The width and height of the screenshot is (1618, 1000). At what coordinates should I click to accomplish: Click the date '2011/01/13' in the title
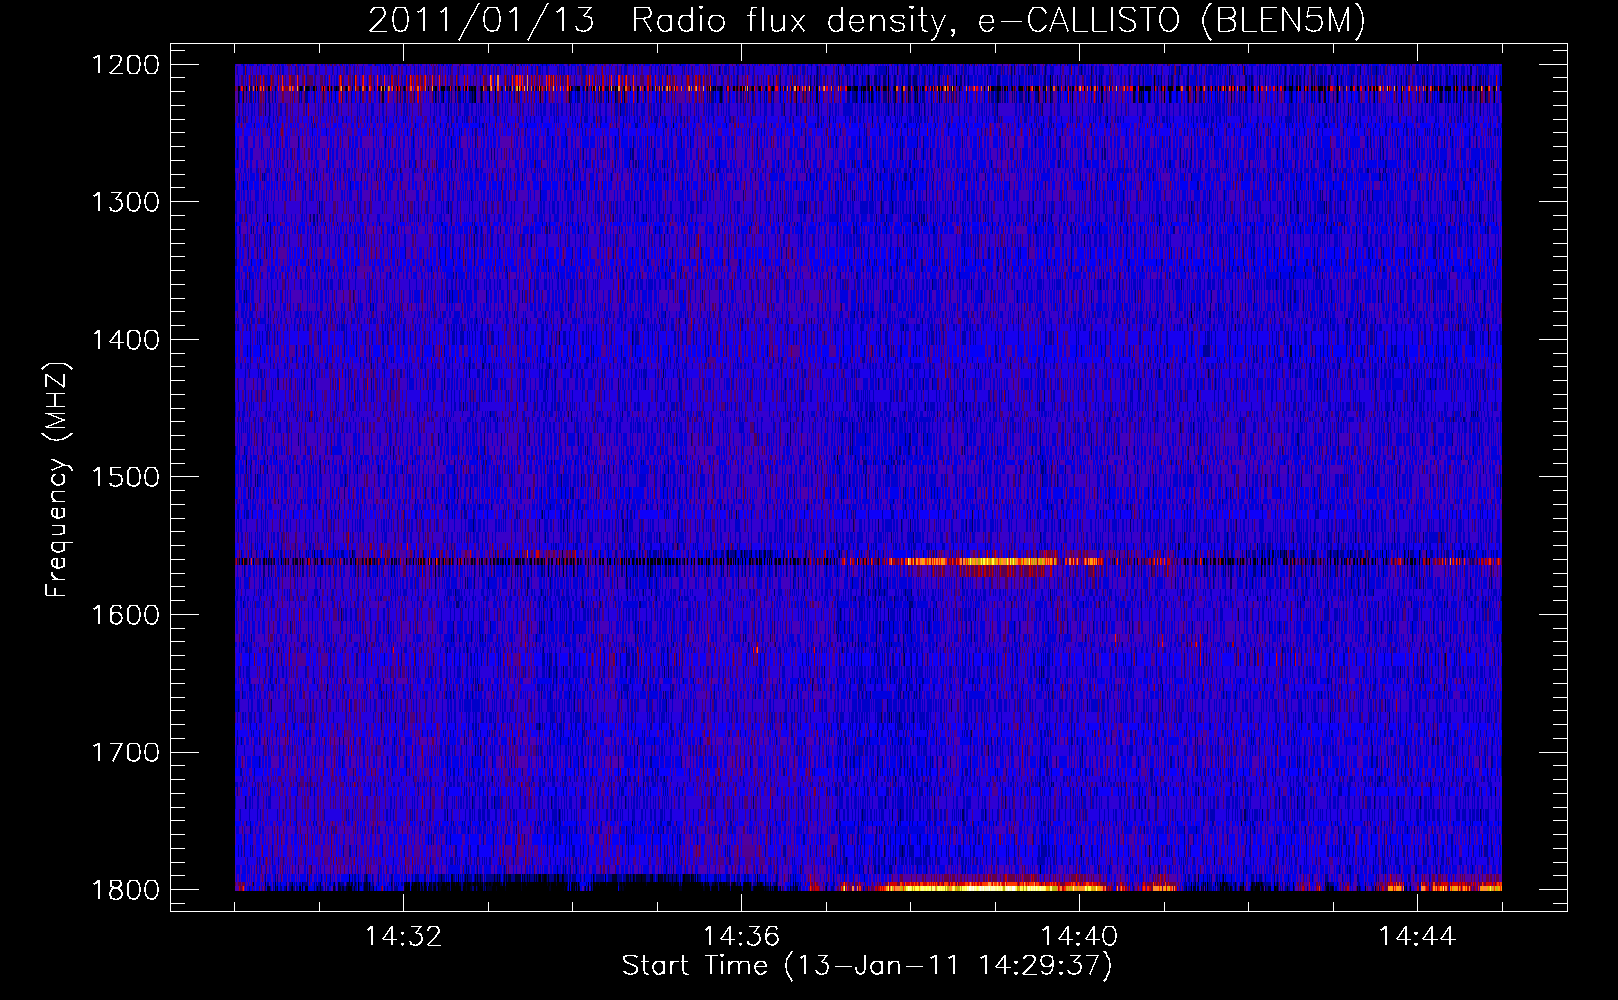click(x=481, y=21)
